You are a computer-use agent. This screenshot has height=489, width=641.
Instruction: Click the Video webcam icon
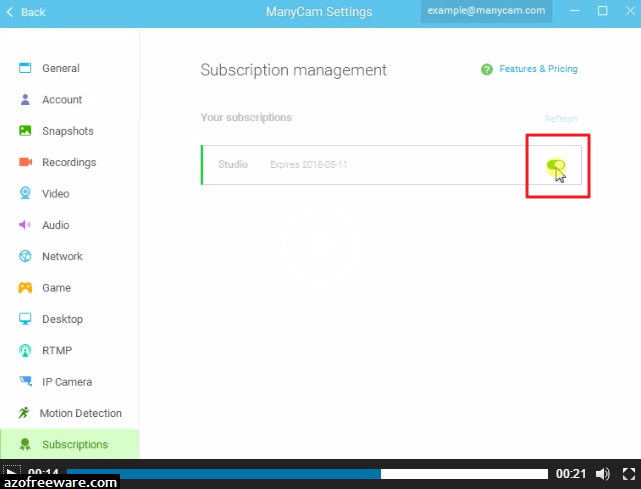coord(25,193)
